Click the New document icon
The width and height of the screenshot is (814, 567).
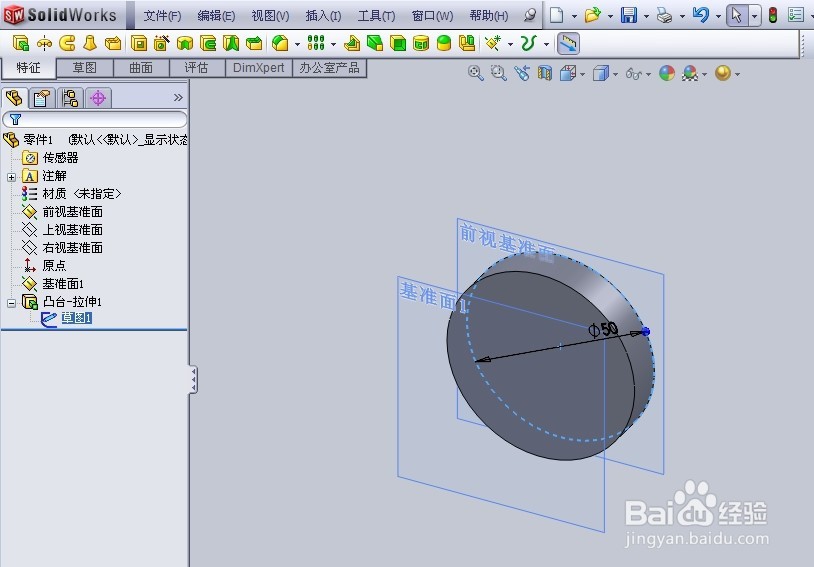click(557, 15)
